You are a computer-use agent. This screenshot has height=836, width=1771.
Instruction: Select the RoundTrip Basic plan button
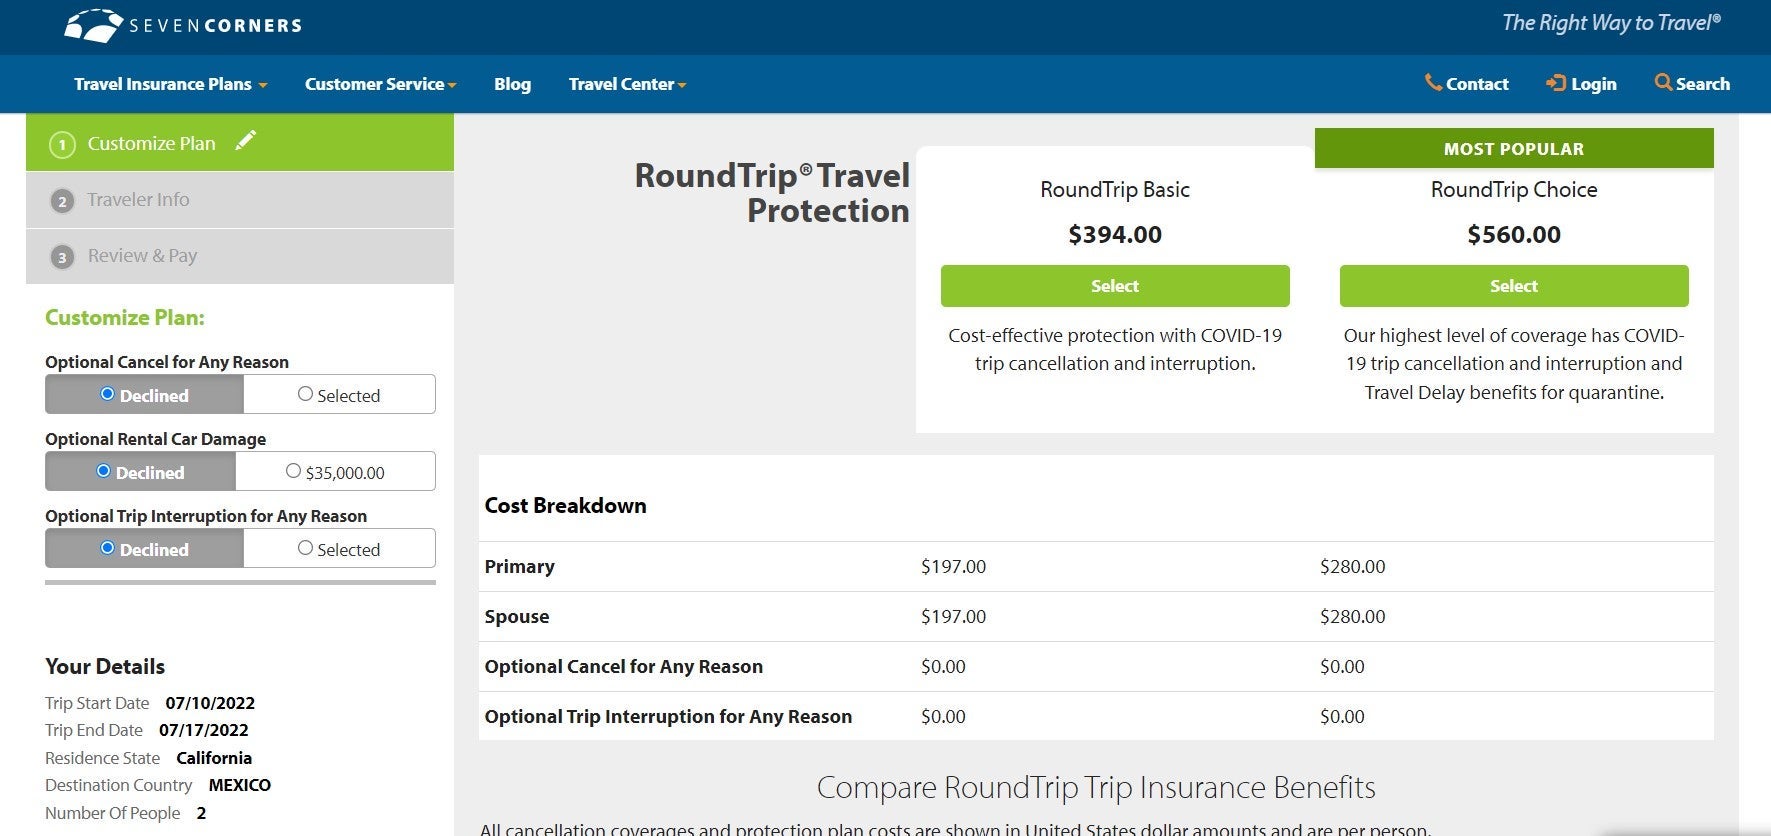point(1114,286)
